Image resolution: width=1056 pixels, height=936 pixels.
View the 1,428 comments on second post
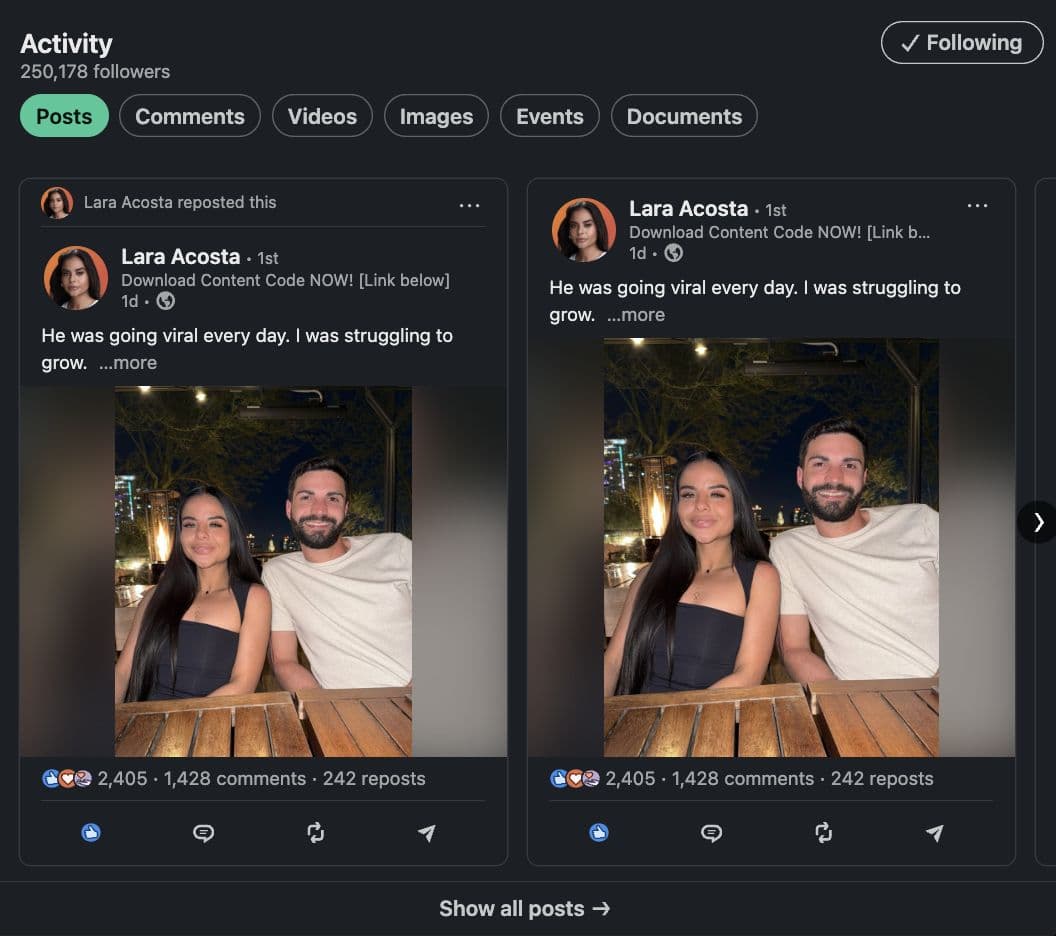point(743,778)
